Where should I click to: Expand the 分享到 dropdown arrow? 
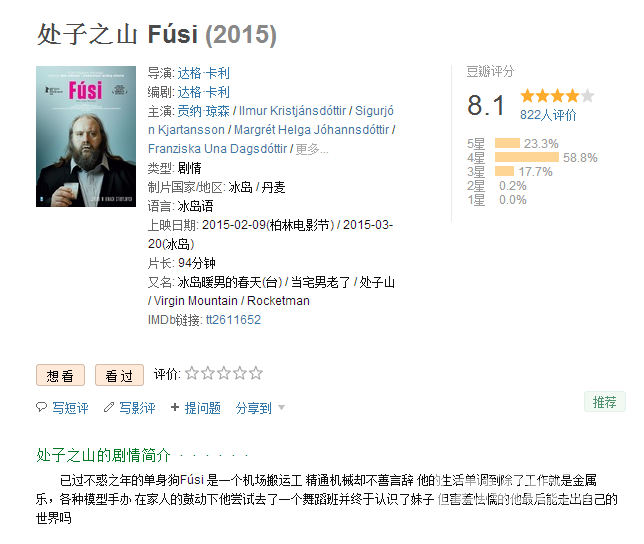(x=281, y=407)
